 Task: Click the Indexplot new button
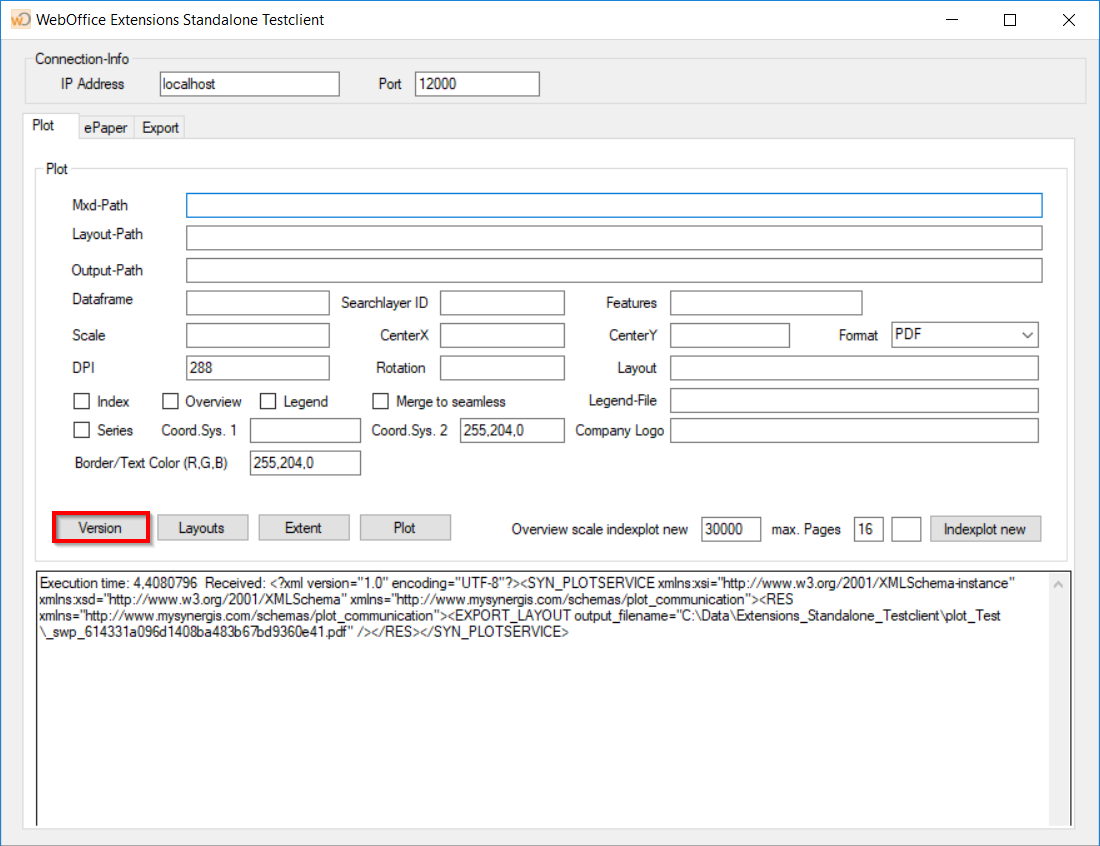click(985, 528)
